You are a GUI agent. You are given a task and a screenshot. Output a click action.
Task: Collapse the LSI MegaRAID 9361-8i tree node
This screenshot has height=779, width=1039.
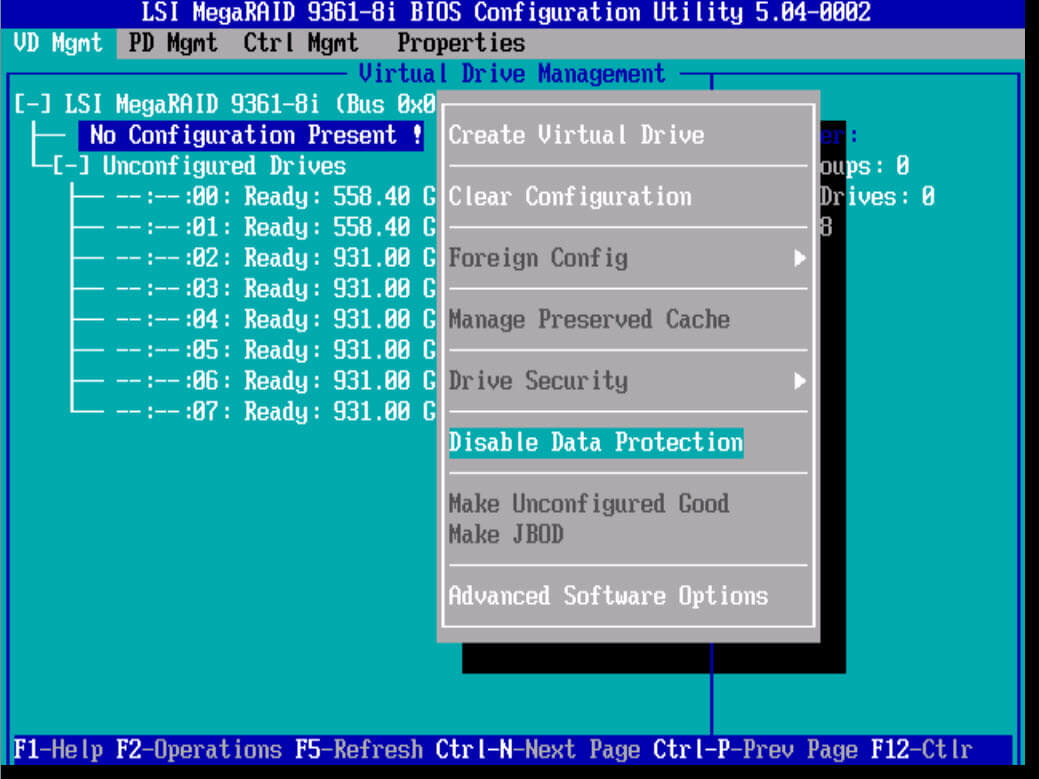[x=28, y=104]
